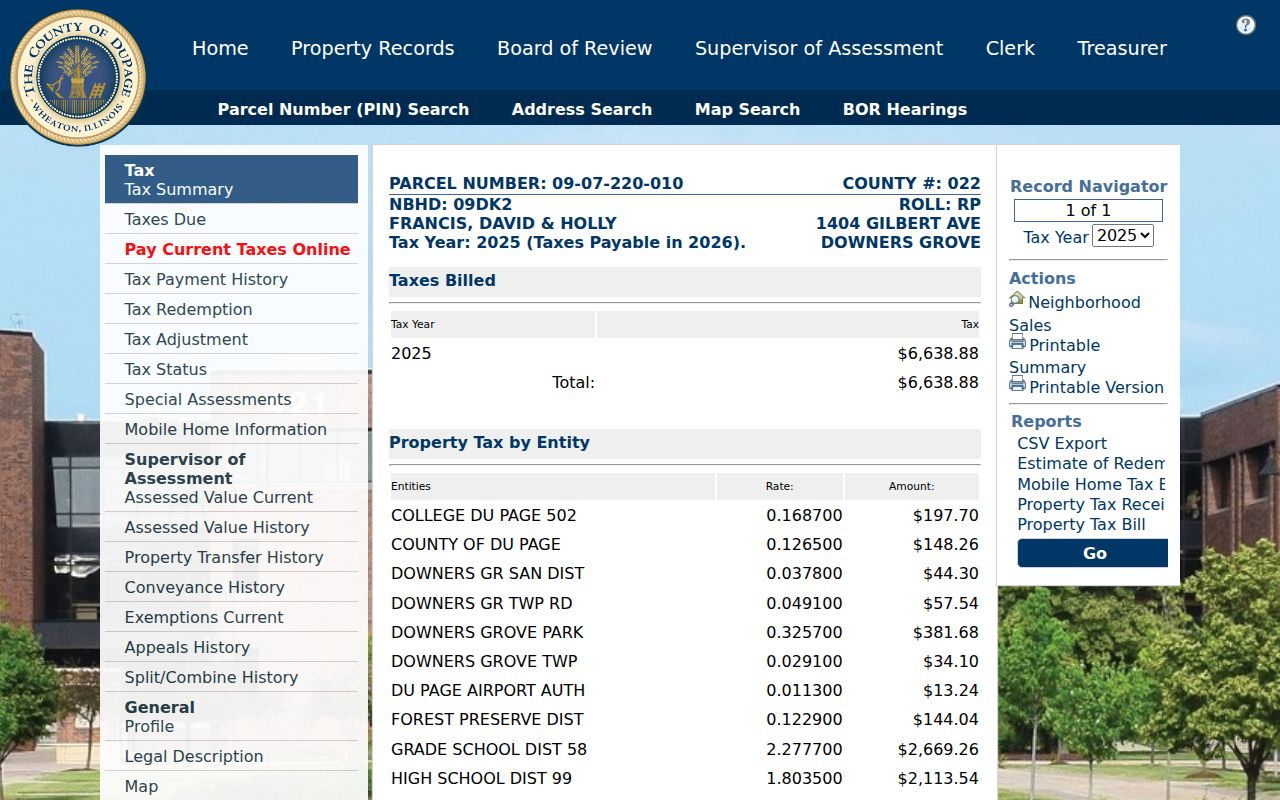Viewport: 1280px width, 800px height.
Task: Click the DuPage County seal logo
Action: click(78, 78)
